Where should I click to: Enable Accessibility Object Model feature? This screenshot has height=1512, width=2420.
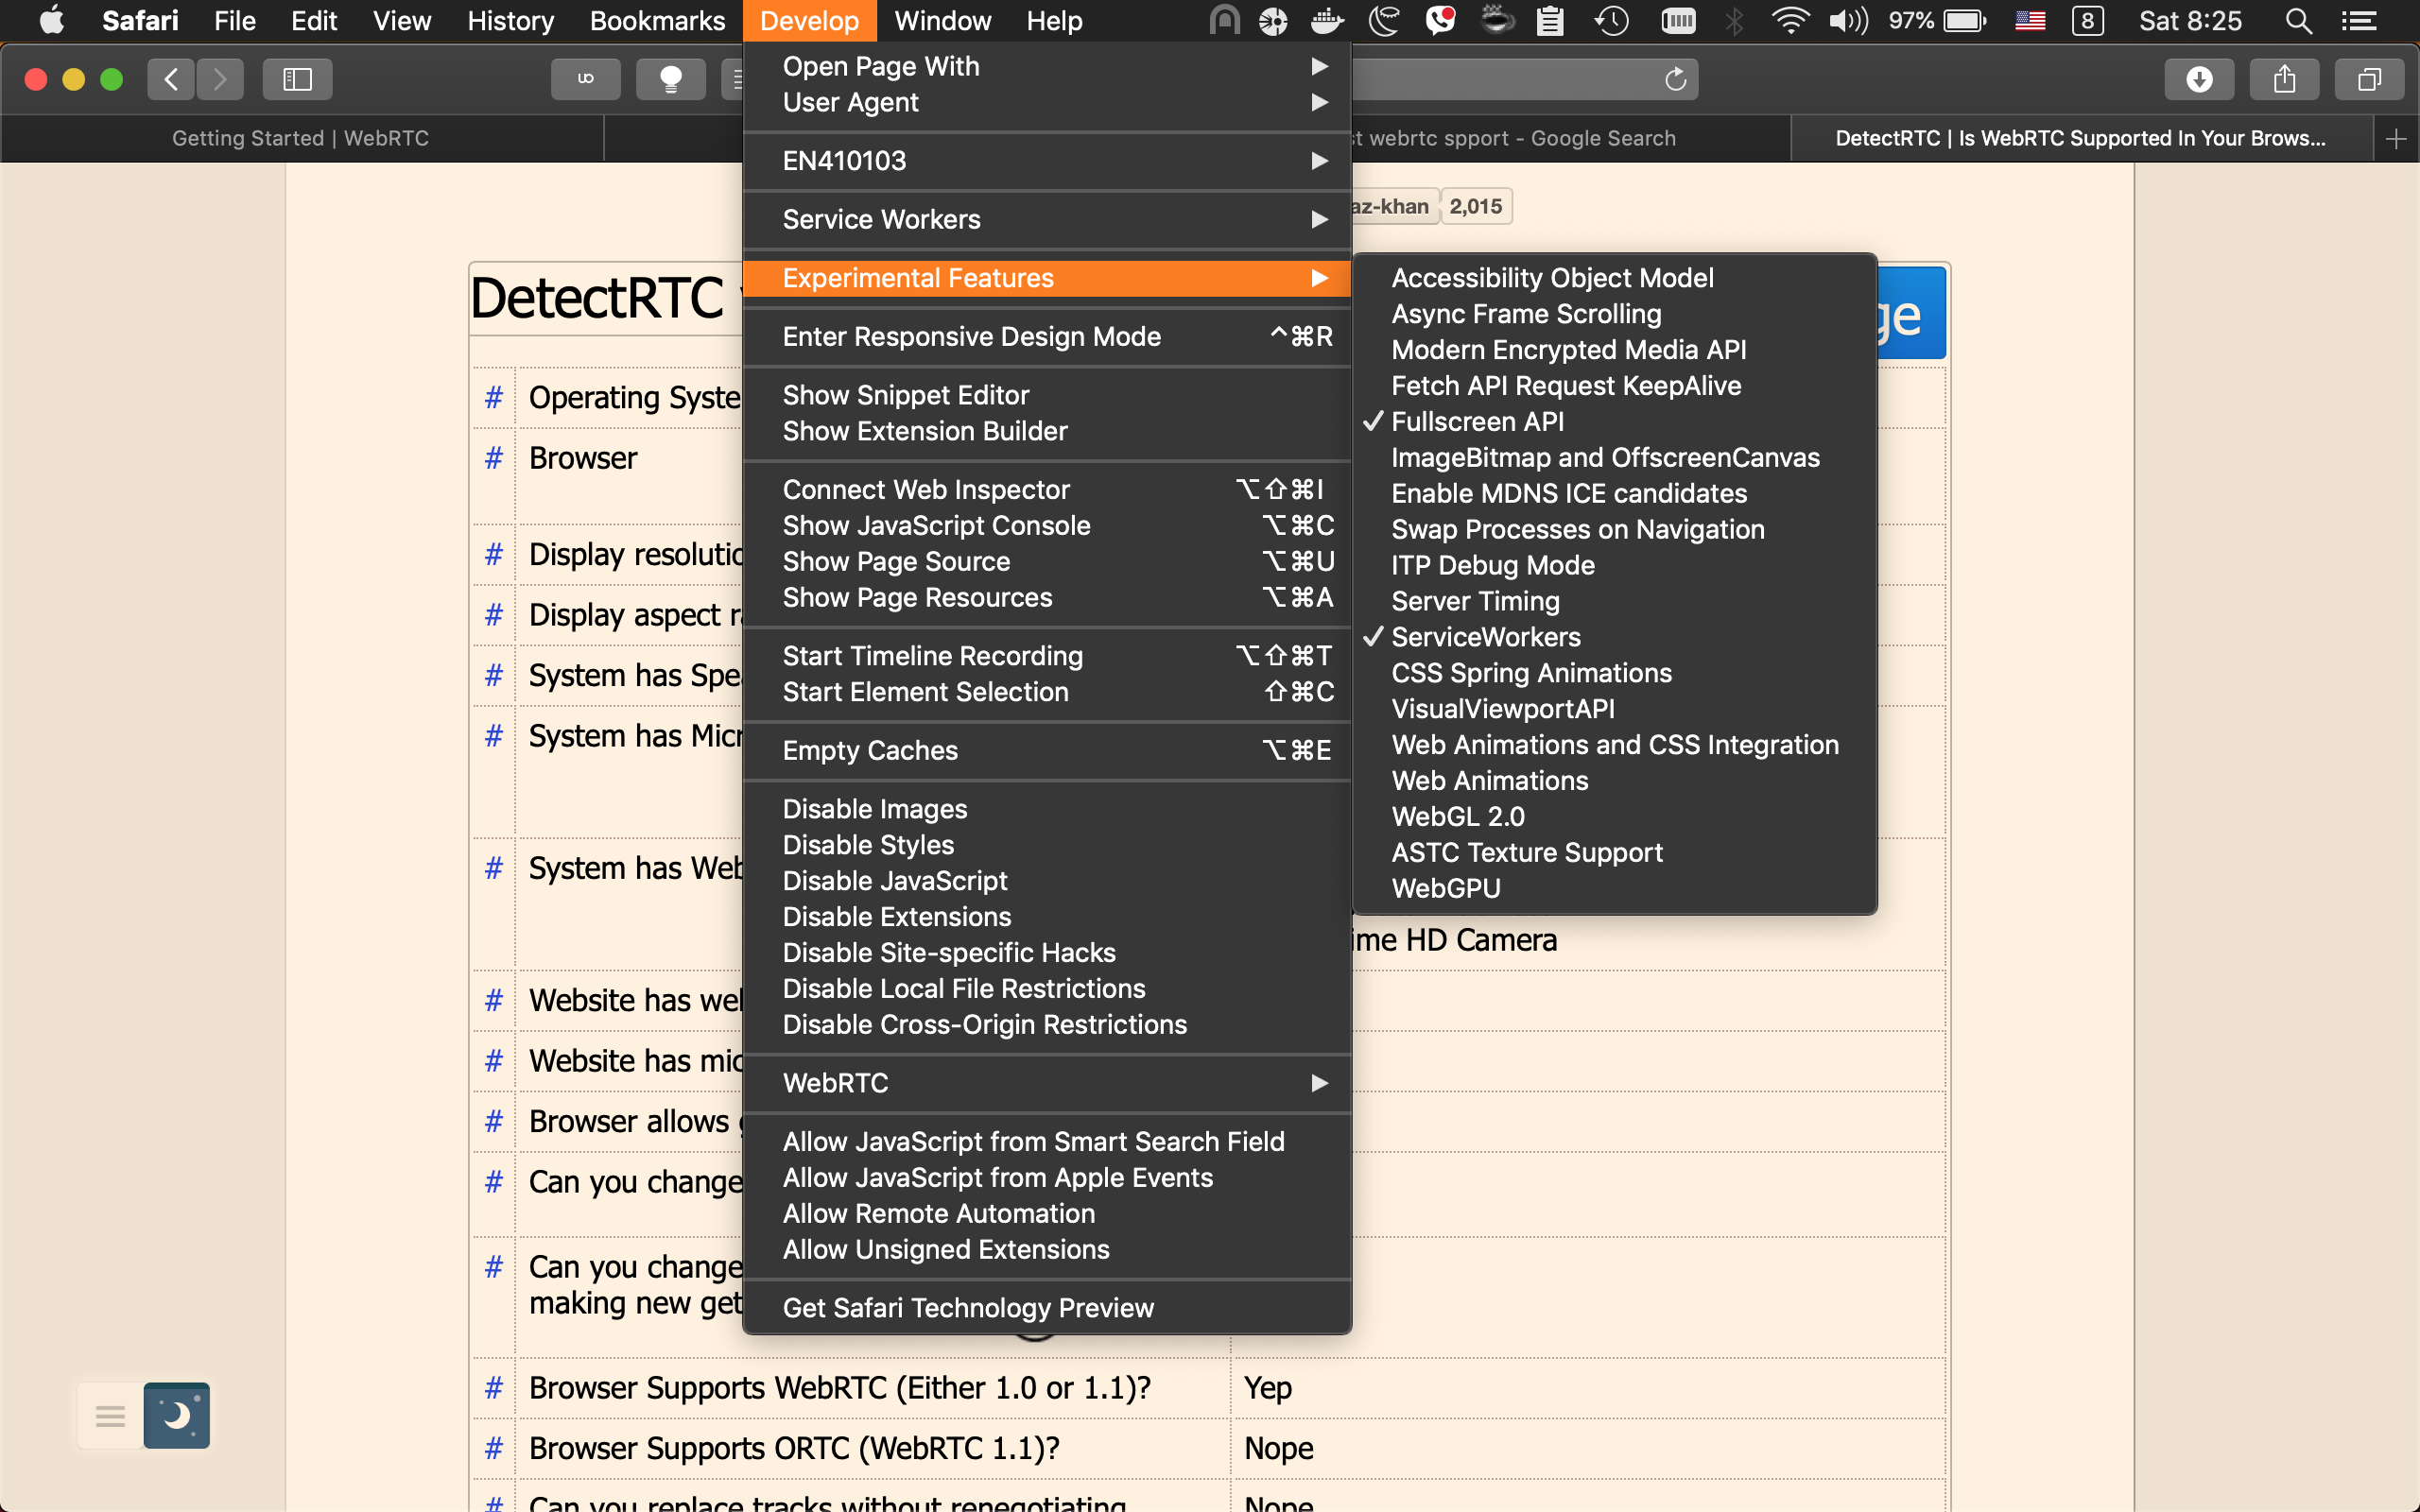[1614, 278]
